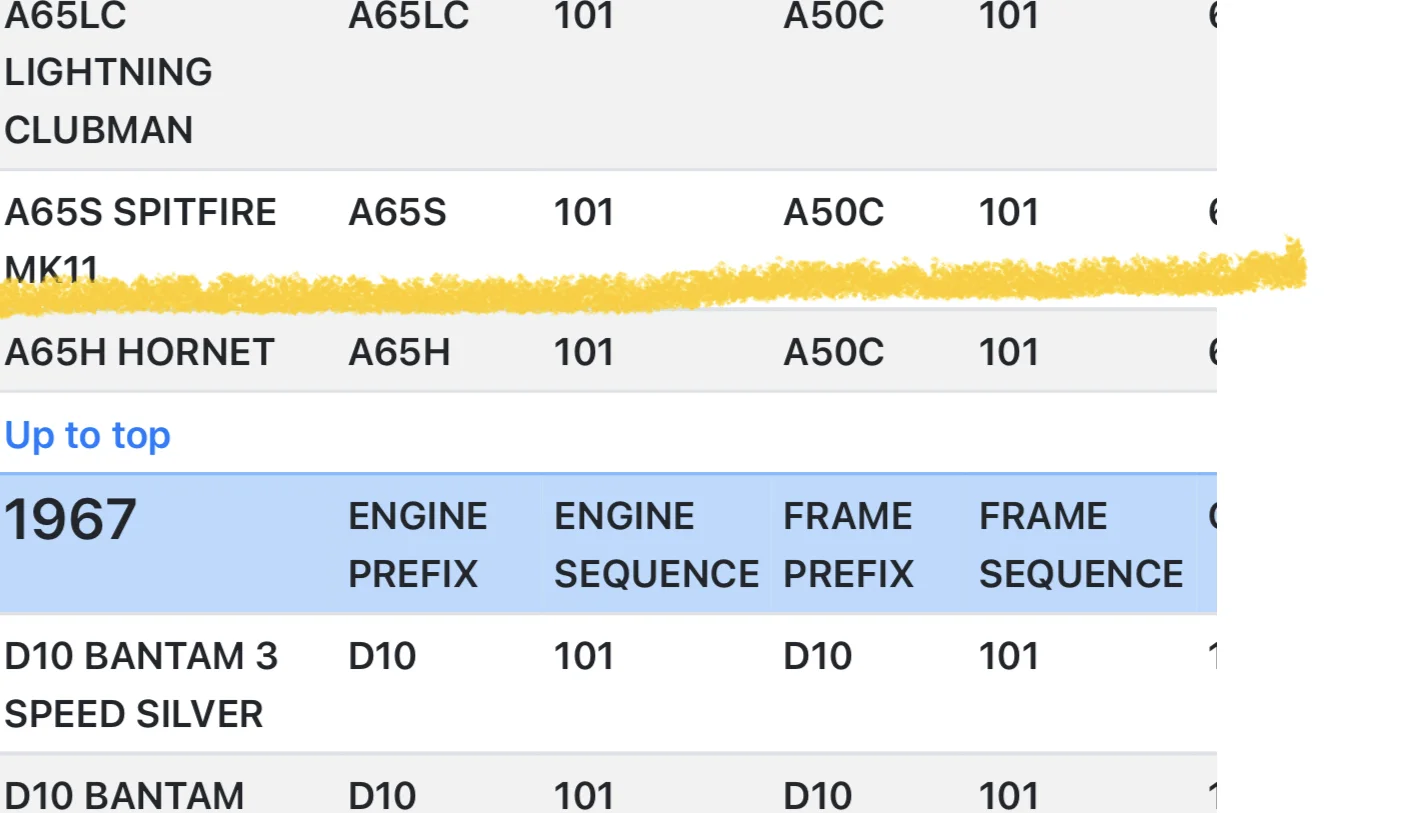The image size is (1426, 813).
Task: Click D10 engine prefix in Bantam Silver row
Action: [x=382, y=657]
